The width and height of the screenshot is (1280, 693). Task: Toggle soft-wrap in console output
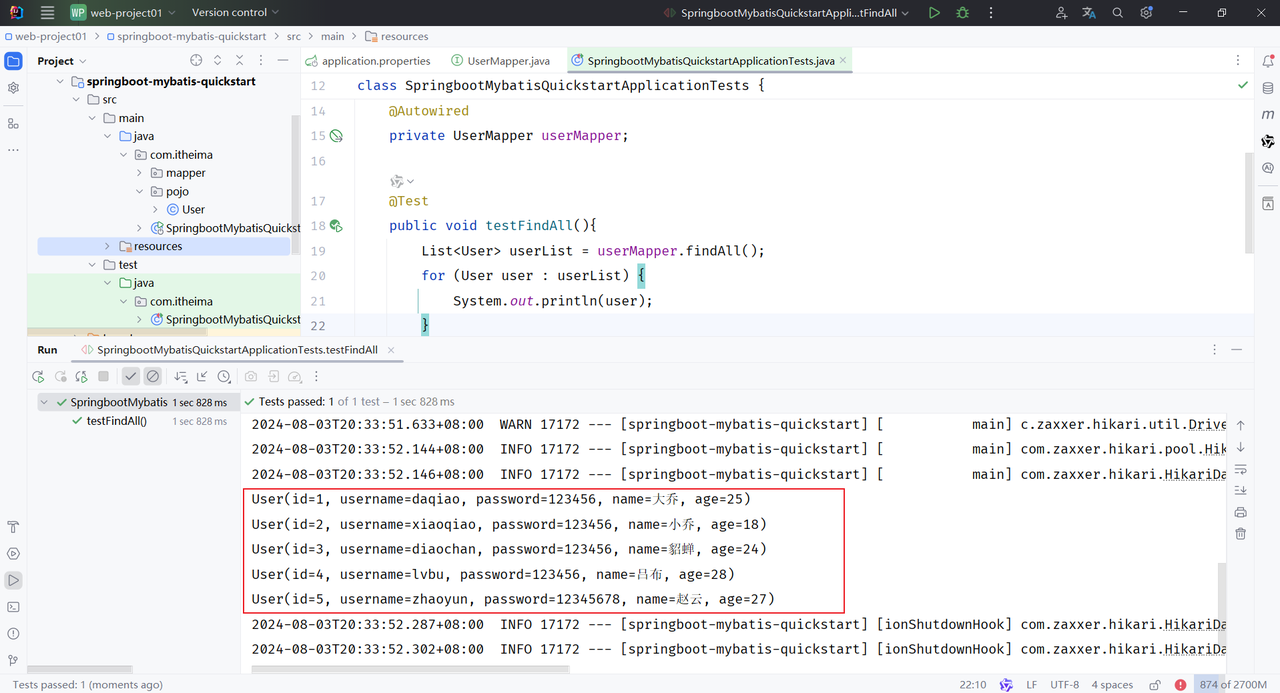point(1240,469)
